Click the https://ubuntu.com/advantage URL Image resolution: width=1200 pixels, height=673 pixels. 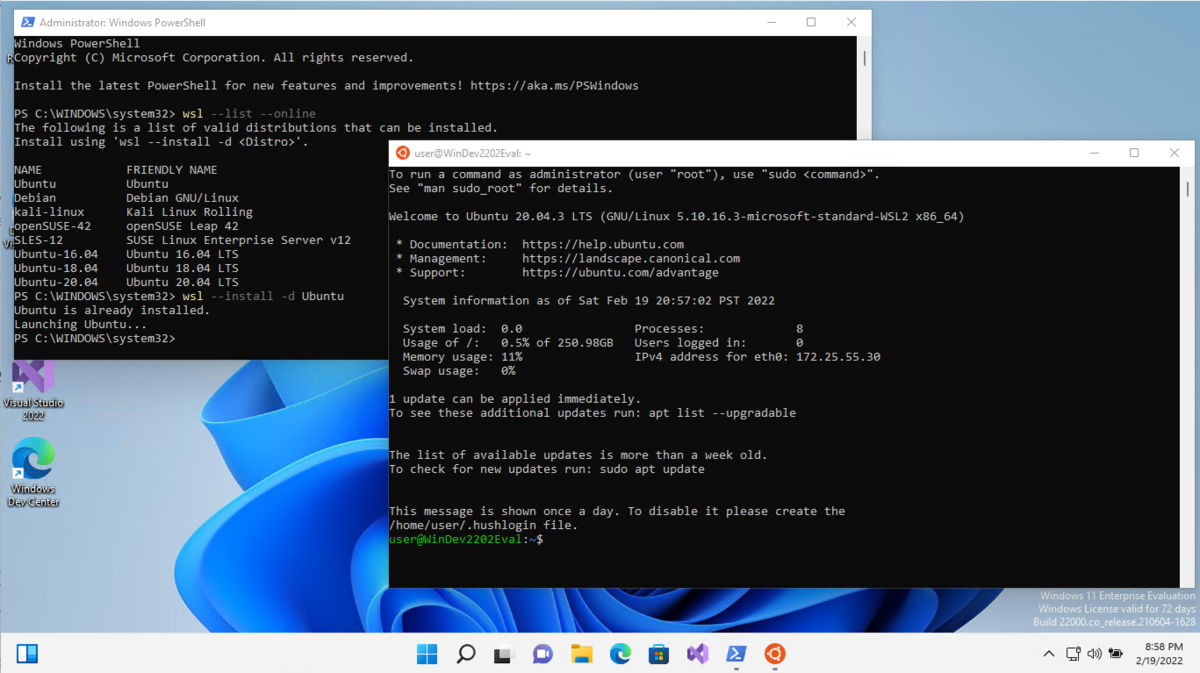coord(620,273)
